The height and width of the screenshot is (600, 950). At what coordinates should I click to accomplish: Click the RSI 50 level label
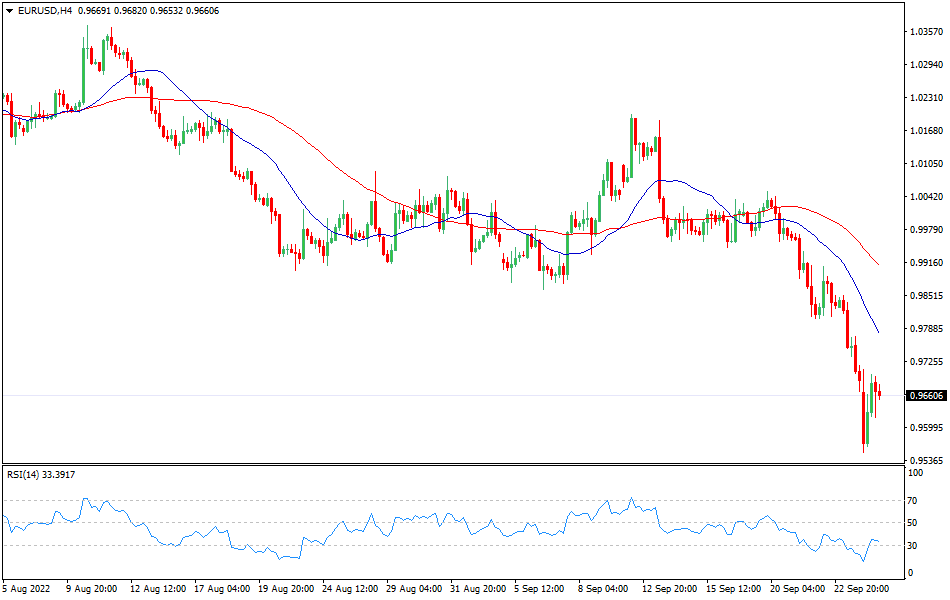pyautogui.click(x=912, y=523)
